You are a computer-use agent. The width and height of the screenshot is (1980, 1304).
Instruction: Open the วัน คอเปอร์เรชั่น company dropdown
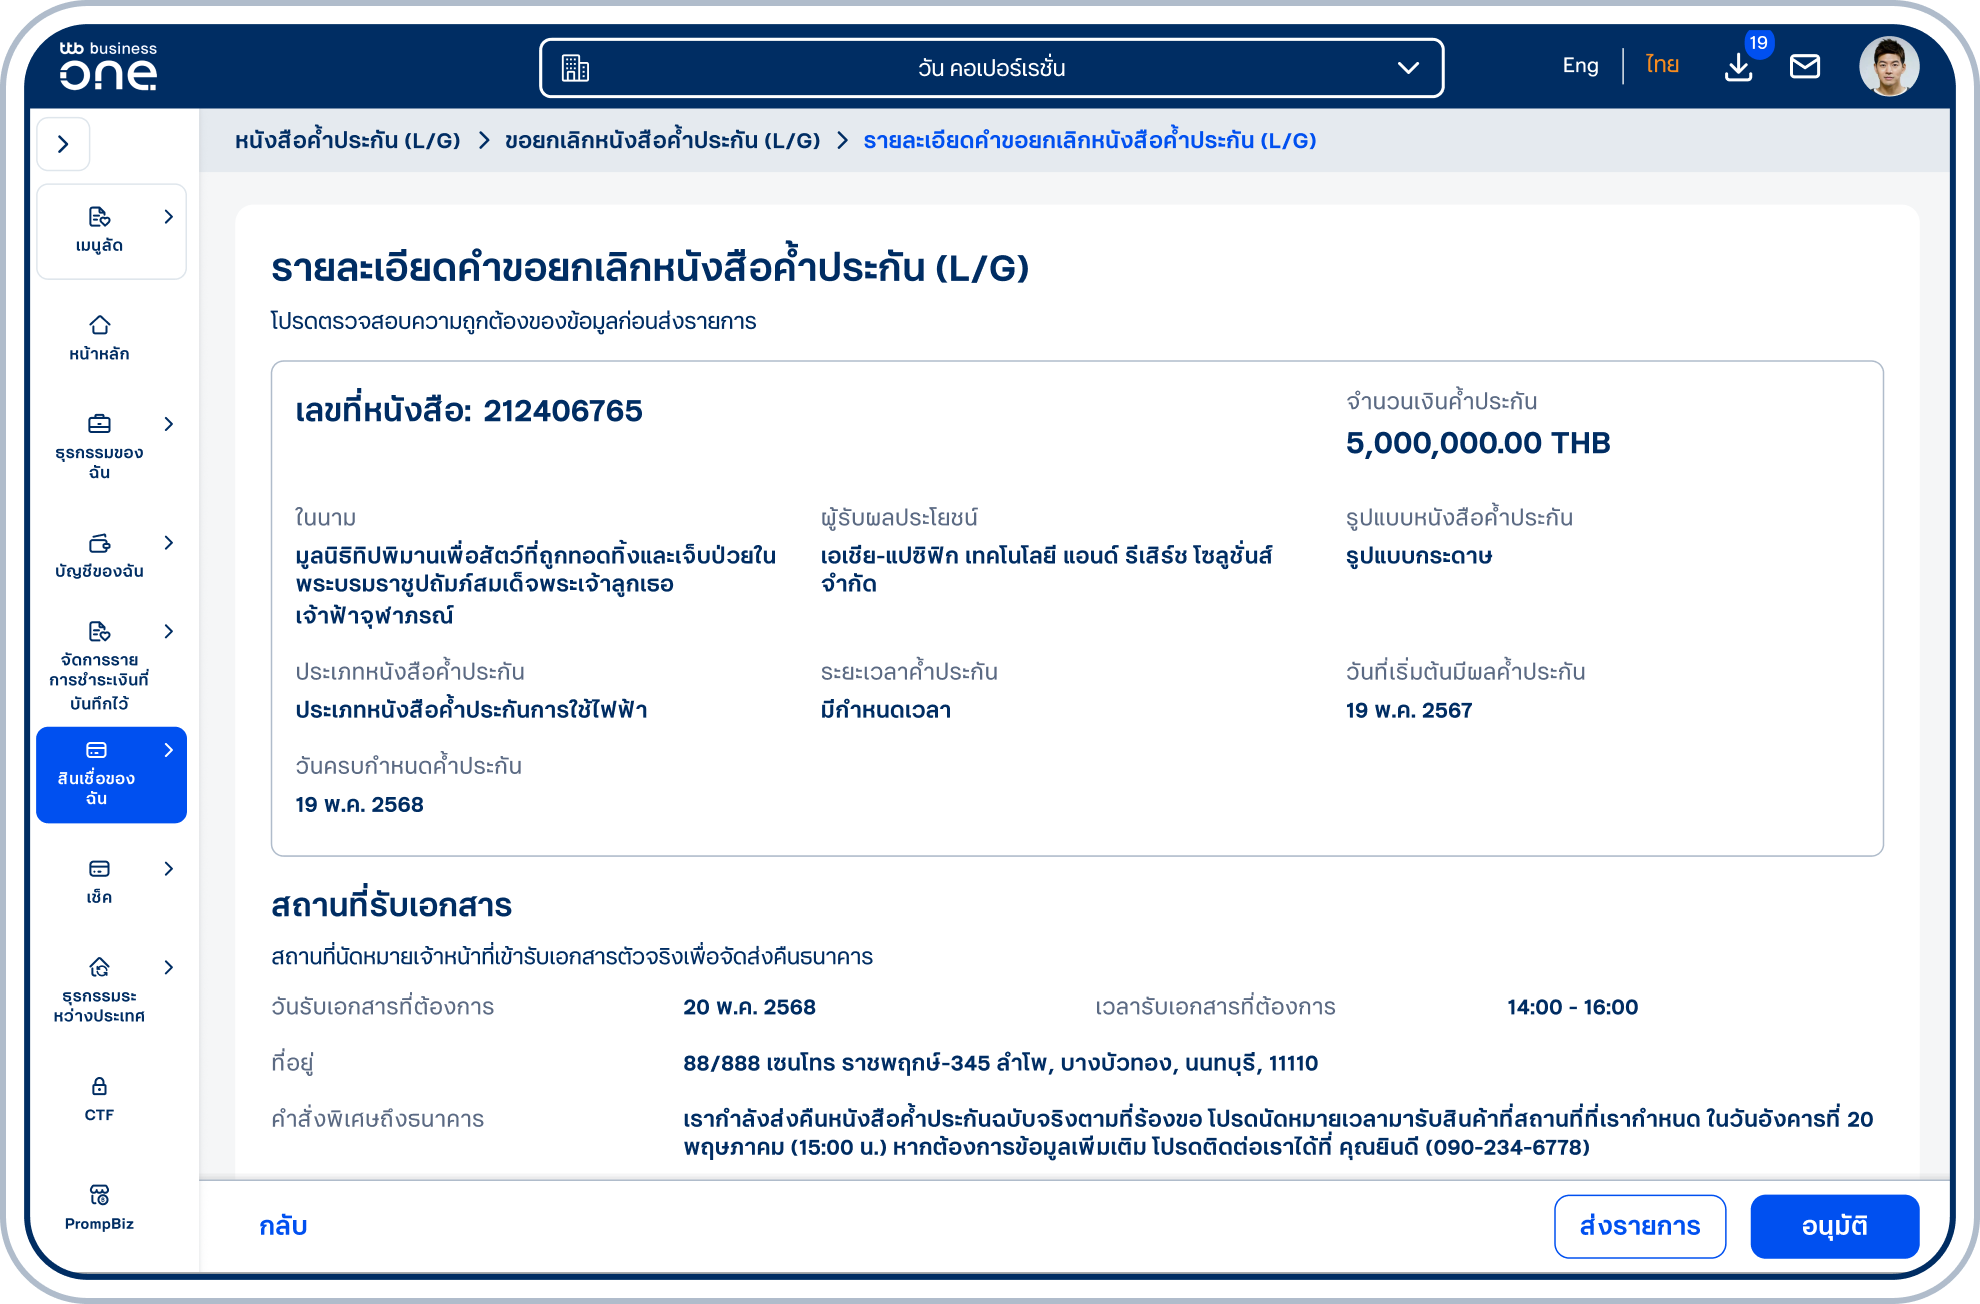[991, 68]
